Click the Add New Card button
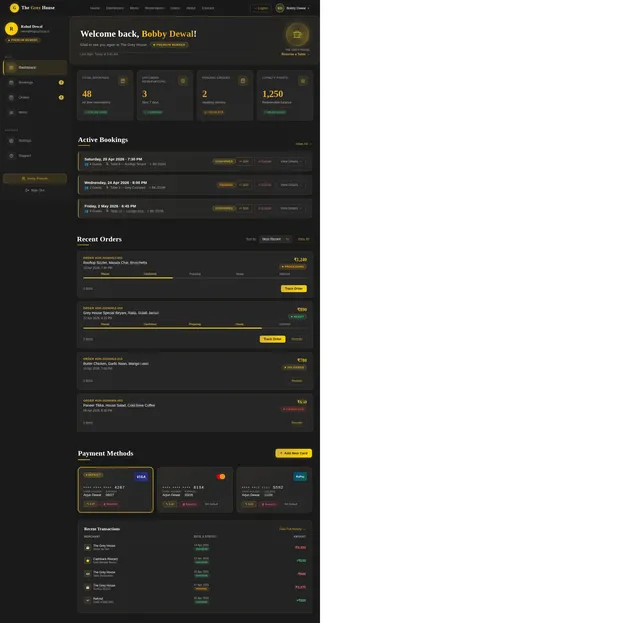Image resolution: width=640 pixels, height=623 pixels. click(x=293, y=453)
